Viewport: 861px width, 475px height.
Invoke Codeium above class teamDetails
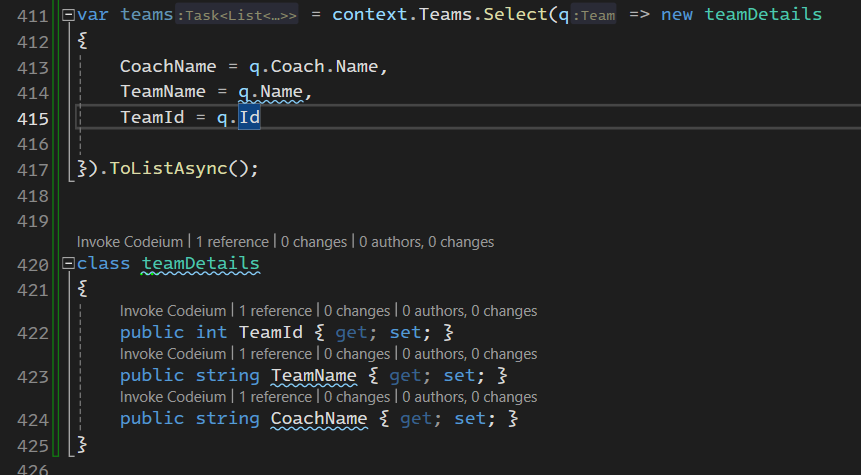(130, 242)
